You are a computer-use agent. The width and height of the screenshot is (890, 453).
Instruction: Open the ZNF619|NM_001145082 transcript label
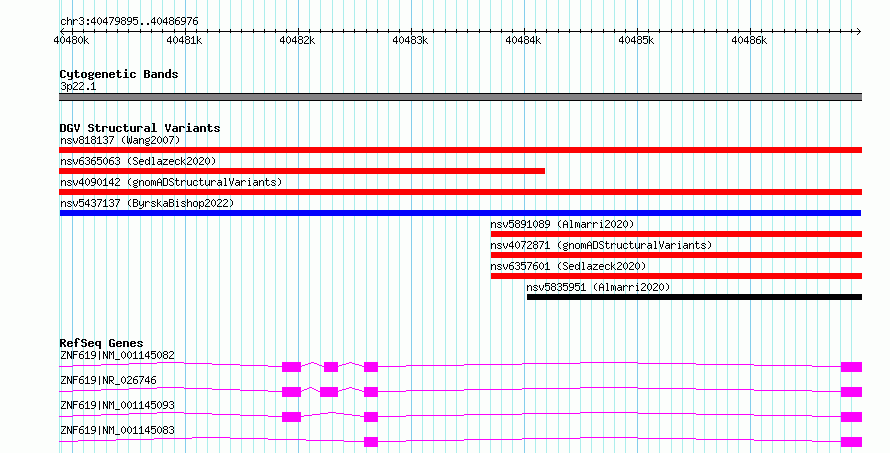(x=117, y=355)
